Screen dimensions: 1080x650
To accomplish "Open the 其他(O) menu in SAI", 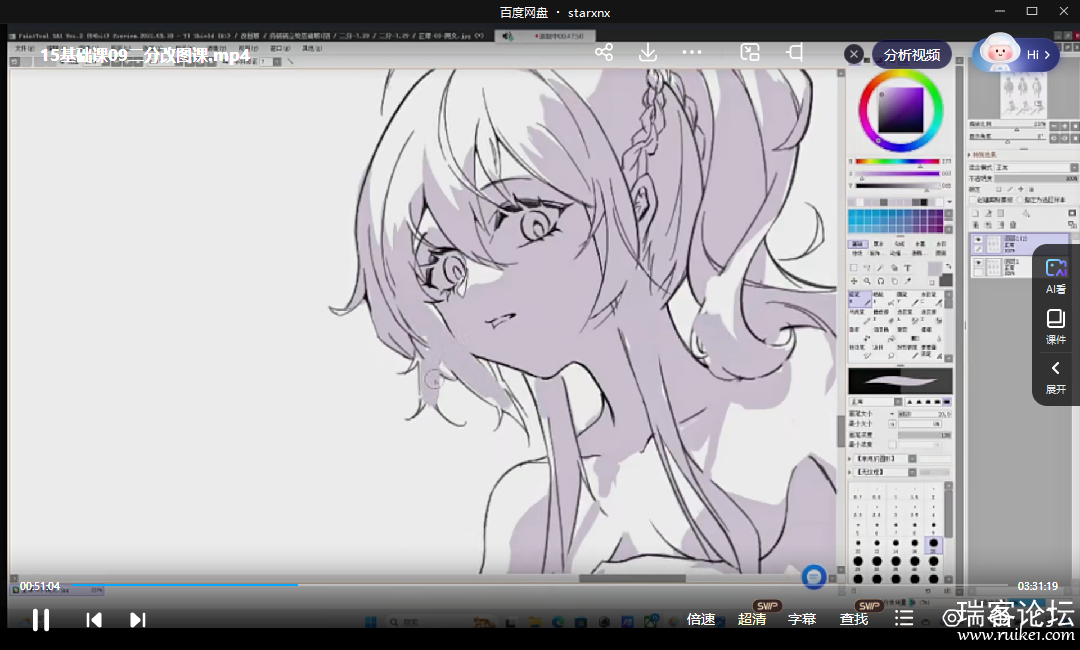I will [x=311, y=48].
